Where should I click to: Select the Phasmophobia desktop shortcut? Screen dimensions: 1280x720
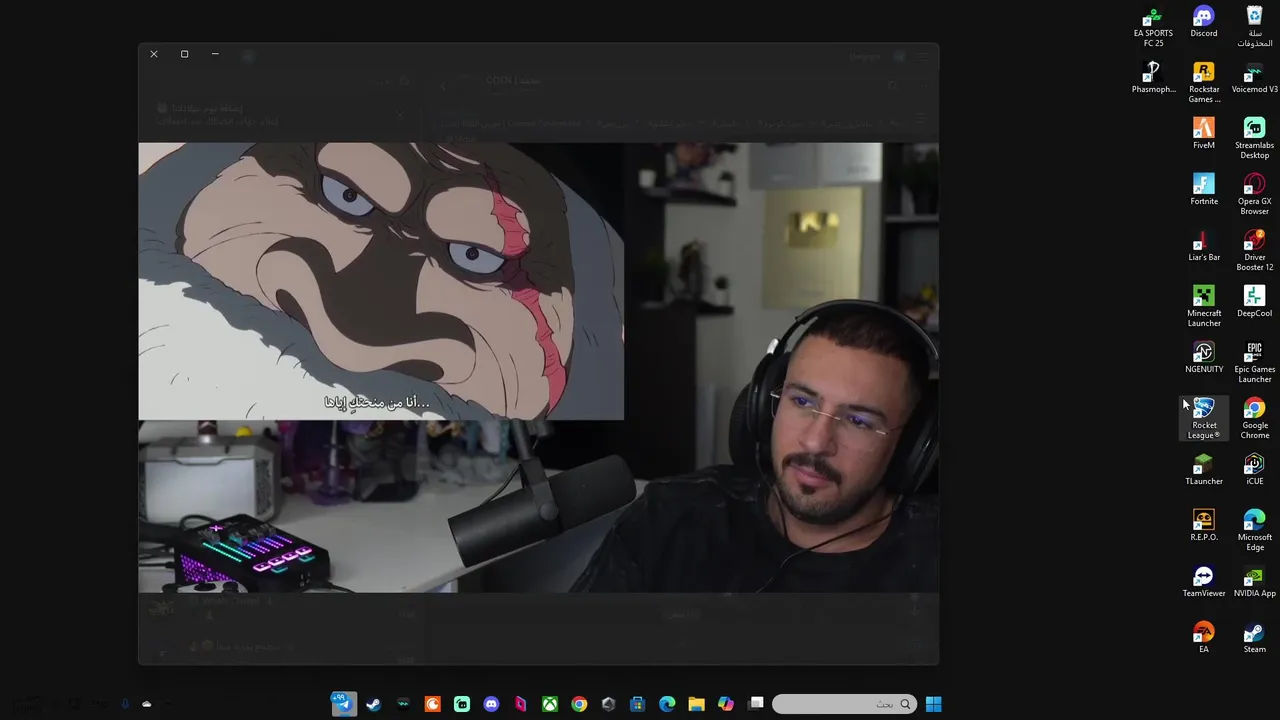[1153, 78]
